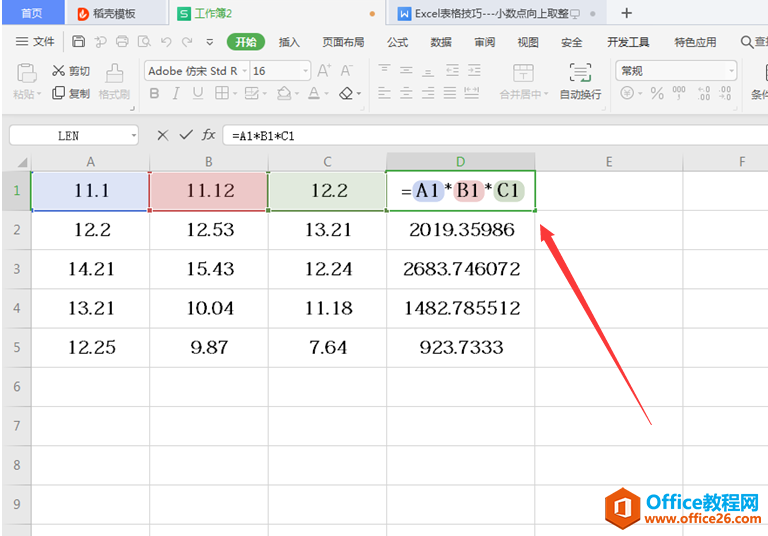The width and height of the screenshot is (768, 536).
Task: Toggle Underline formatting
Action: coord(198,93)
